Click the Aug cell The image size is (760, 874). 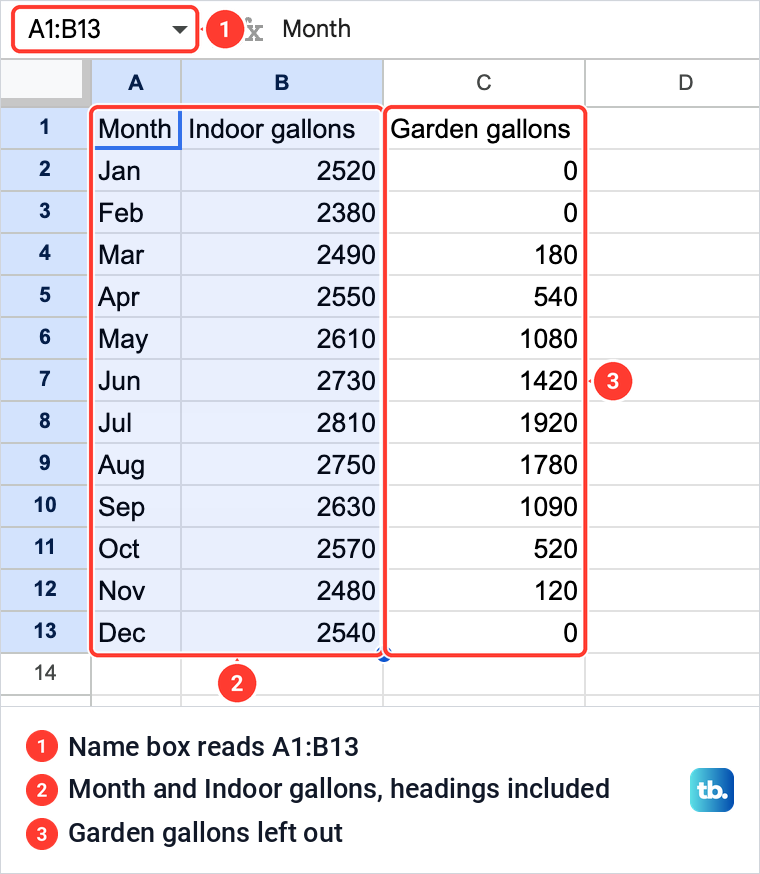[x=137, y=464]
